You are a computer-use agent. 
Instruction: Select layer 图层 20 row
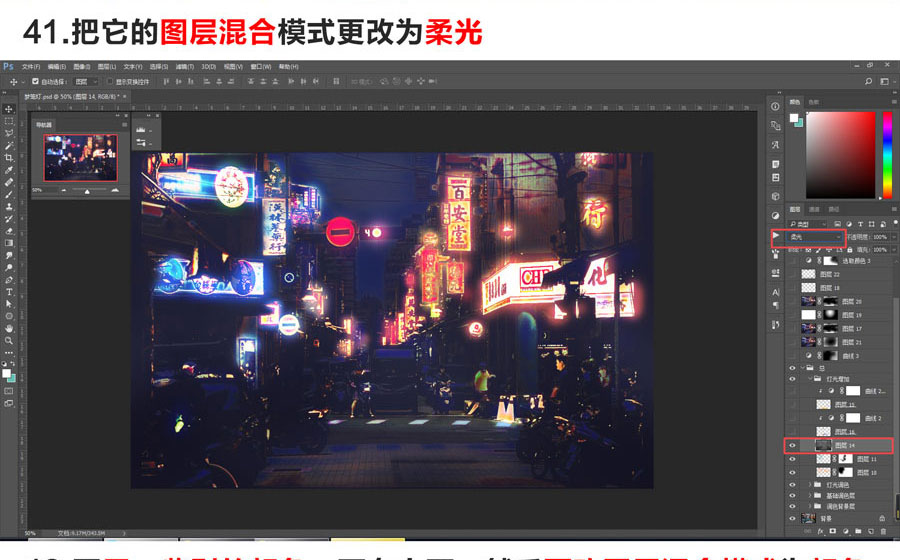[840, 301]
